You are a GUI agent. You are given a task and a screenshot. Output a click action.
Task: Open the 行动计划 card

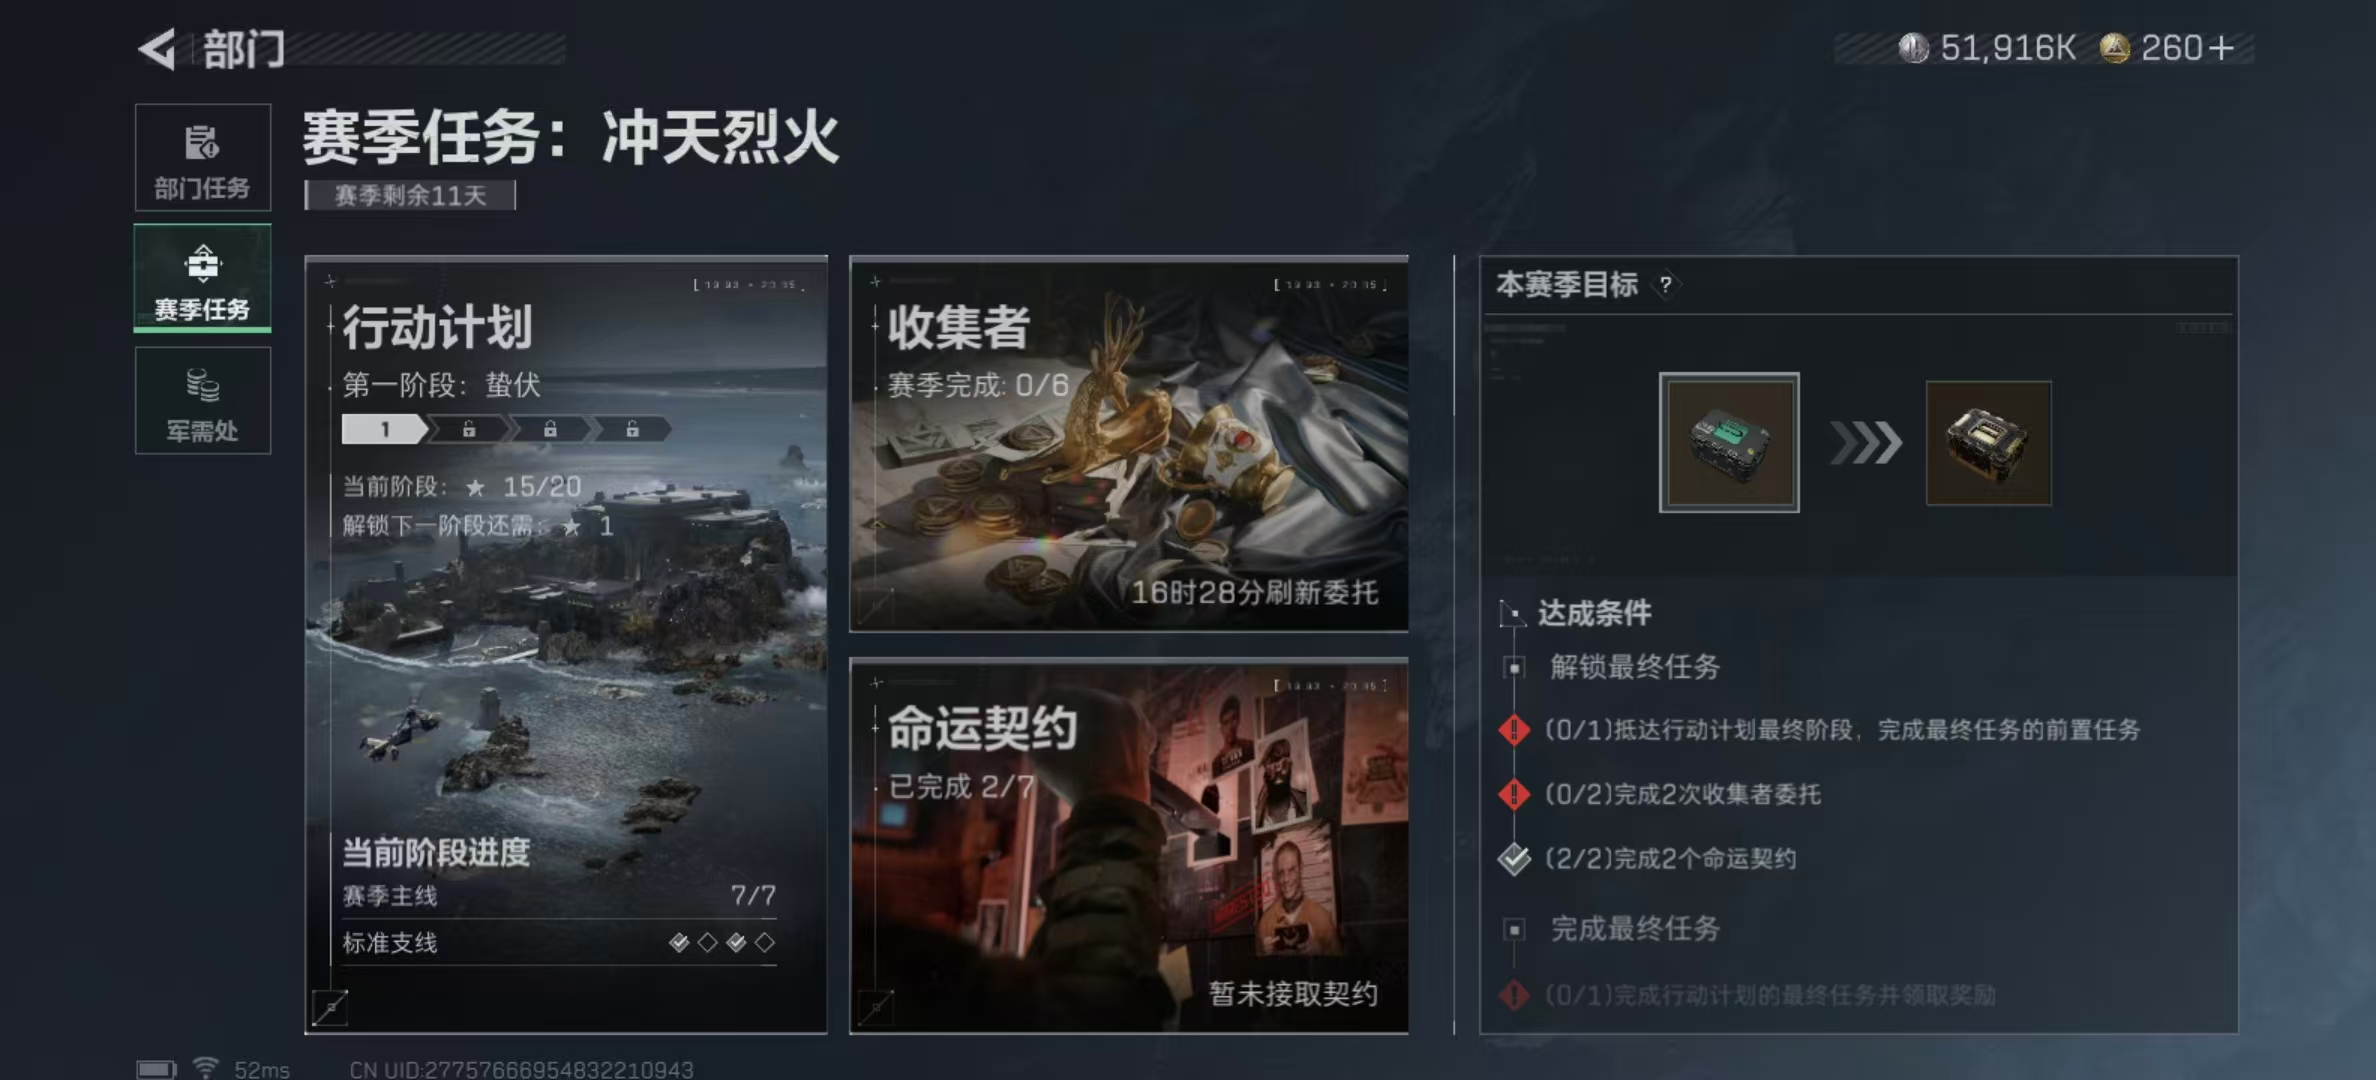coord(566,645)
